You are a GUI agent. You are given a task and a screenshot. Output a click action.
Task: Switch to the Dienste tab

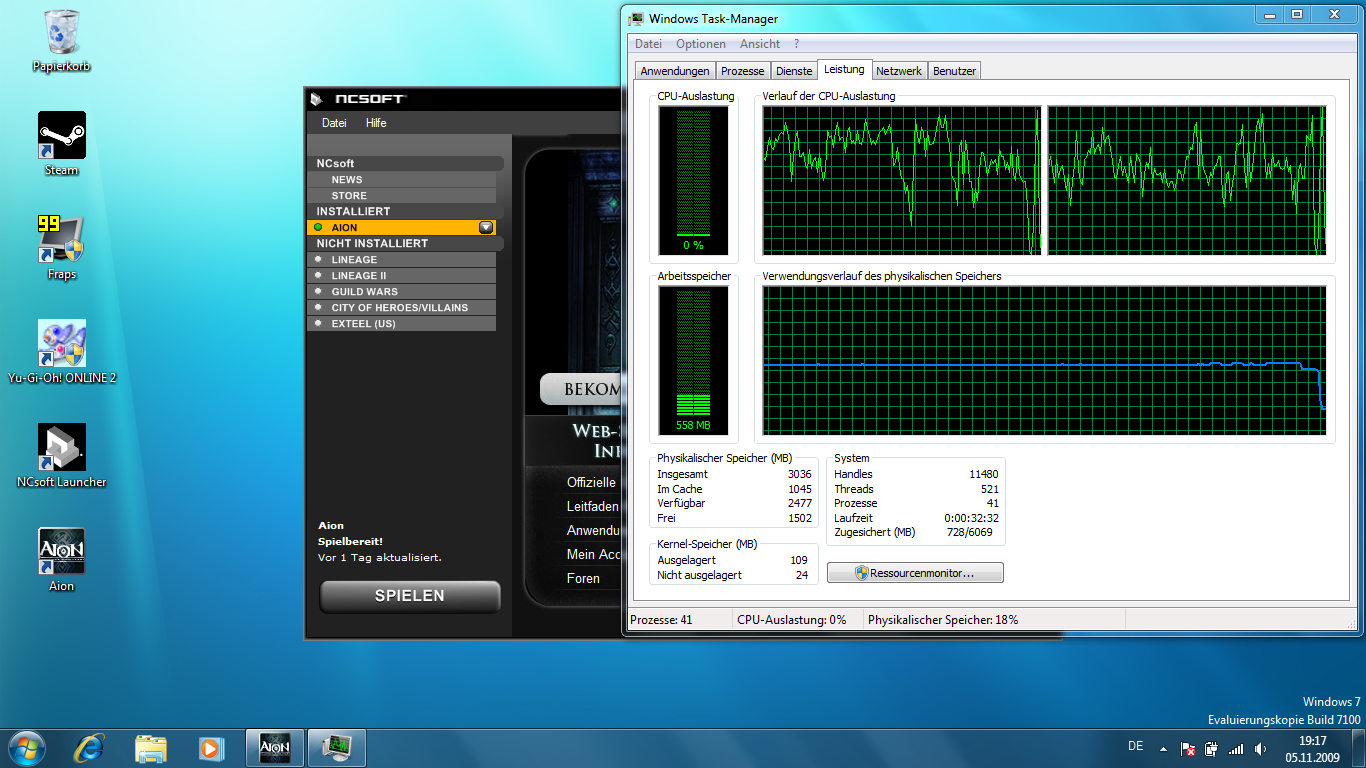tap(794, 71)
